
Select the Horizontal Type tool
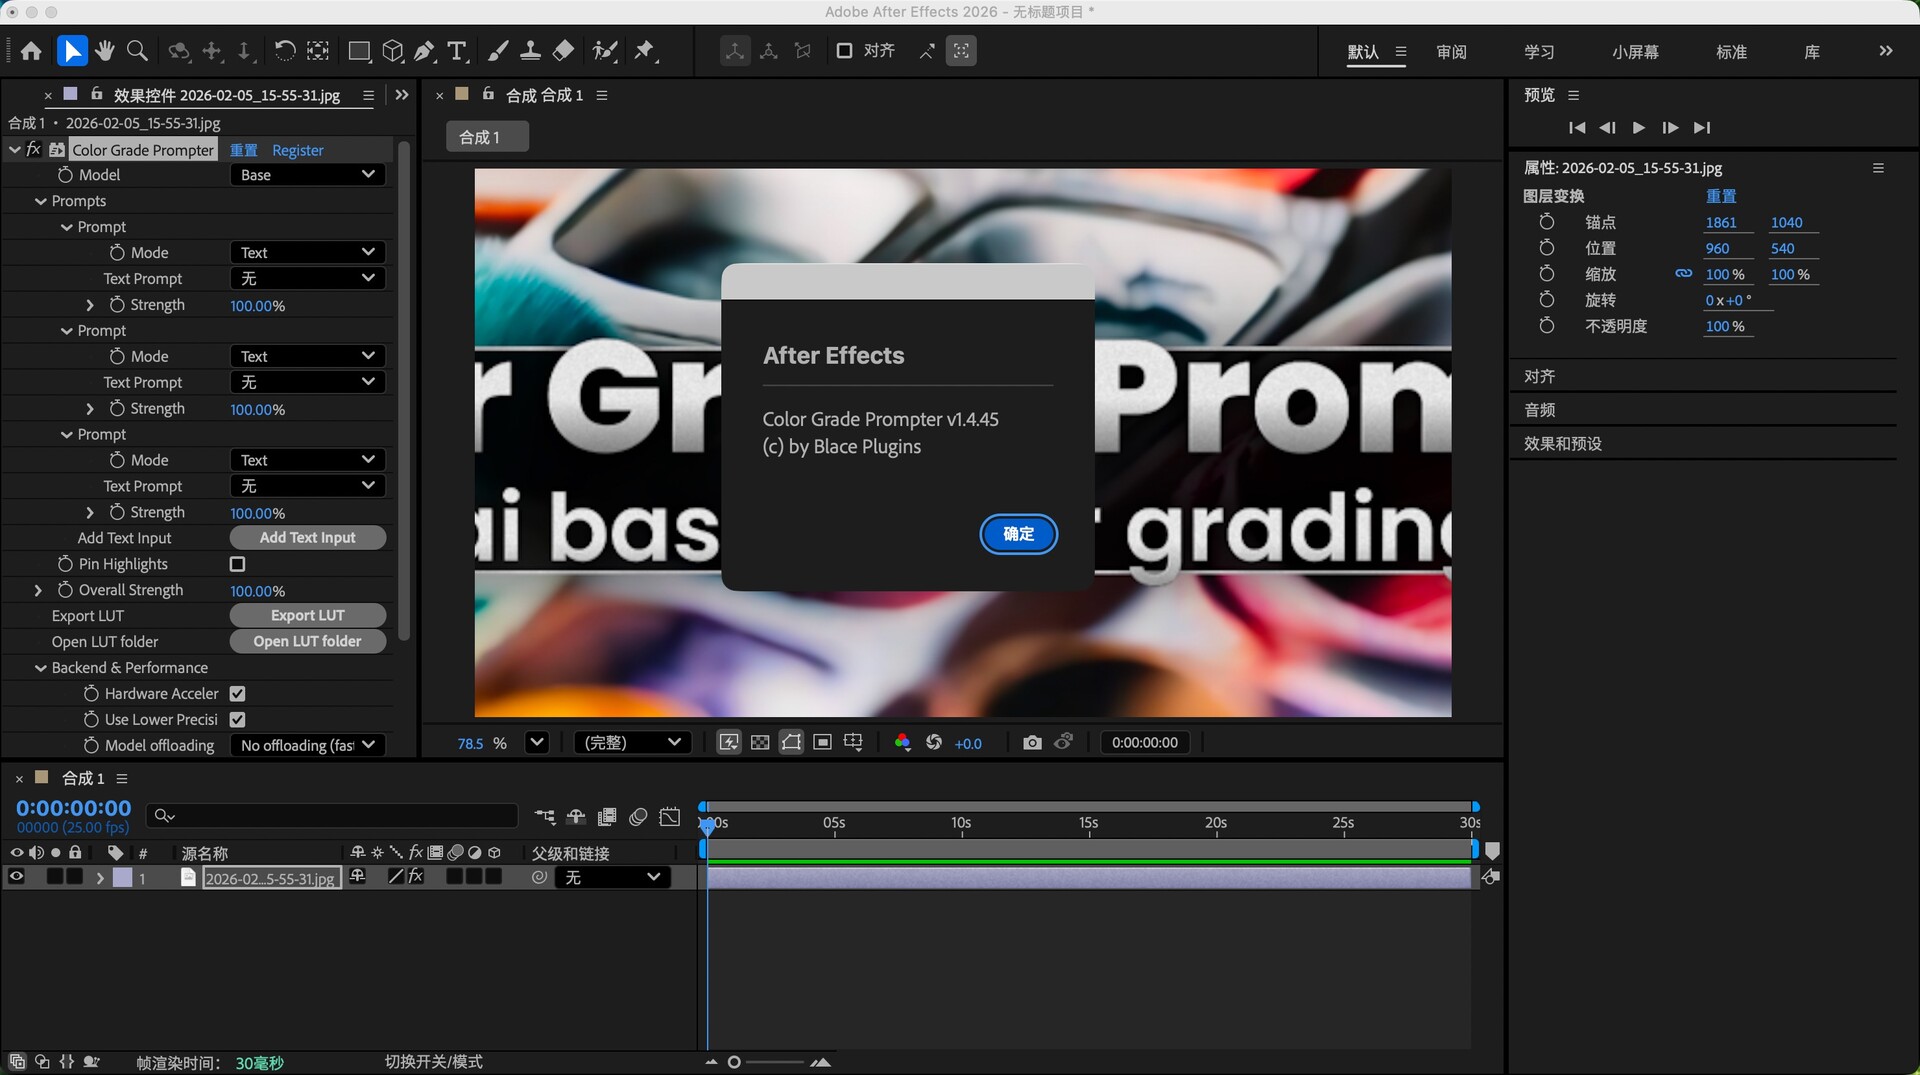tap(457, 51)
